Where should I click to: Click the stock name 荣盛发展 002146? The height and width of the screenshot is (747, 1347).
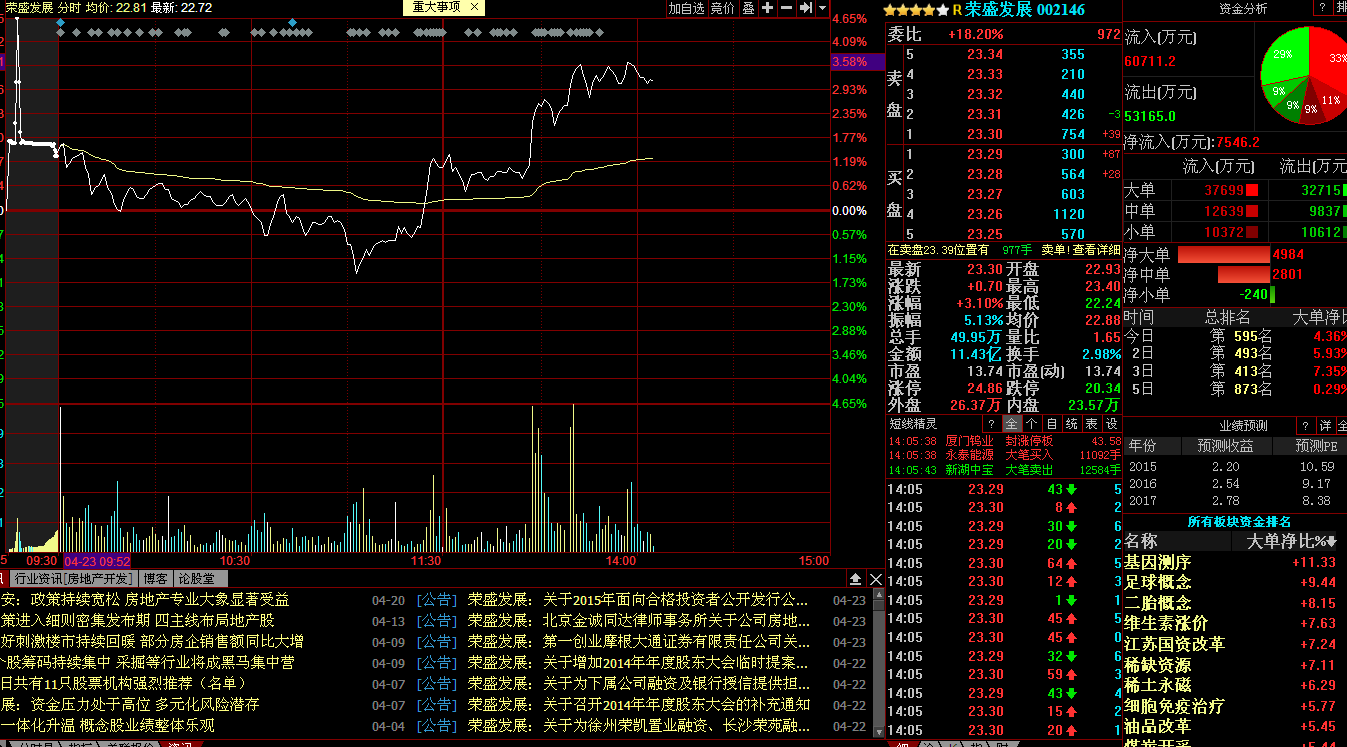[1025, 10]
